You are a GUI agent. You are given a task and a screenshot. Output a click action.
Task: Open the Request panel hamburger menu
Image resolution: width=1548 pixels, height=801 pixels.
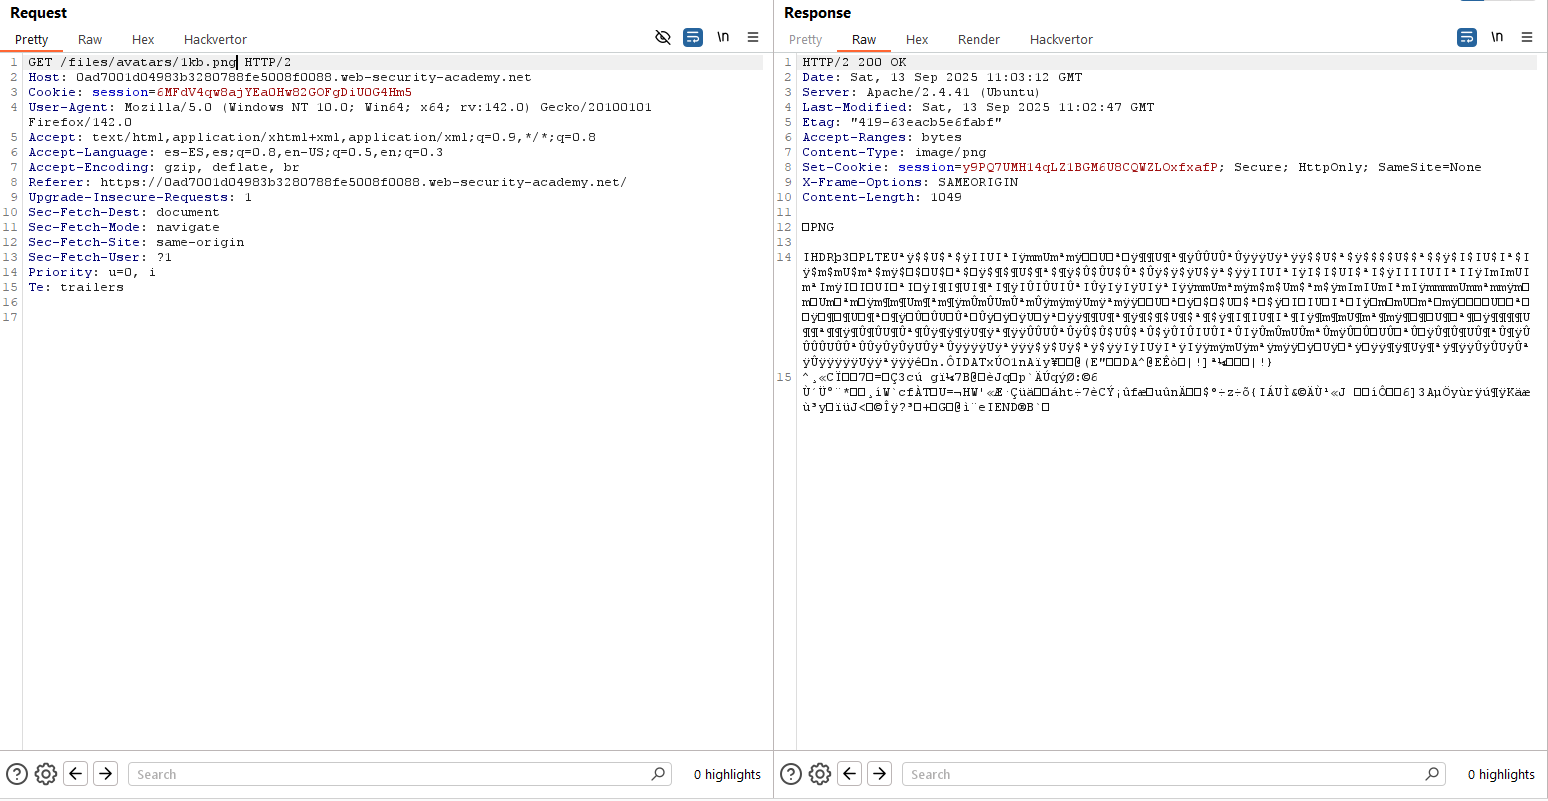753,37
